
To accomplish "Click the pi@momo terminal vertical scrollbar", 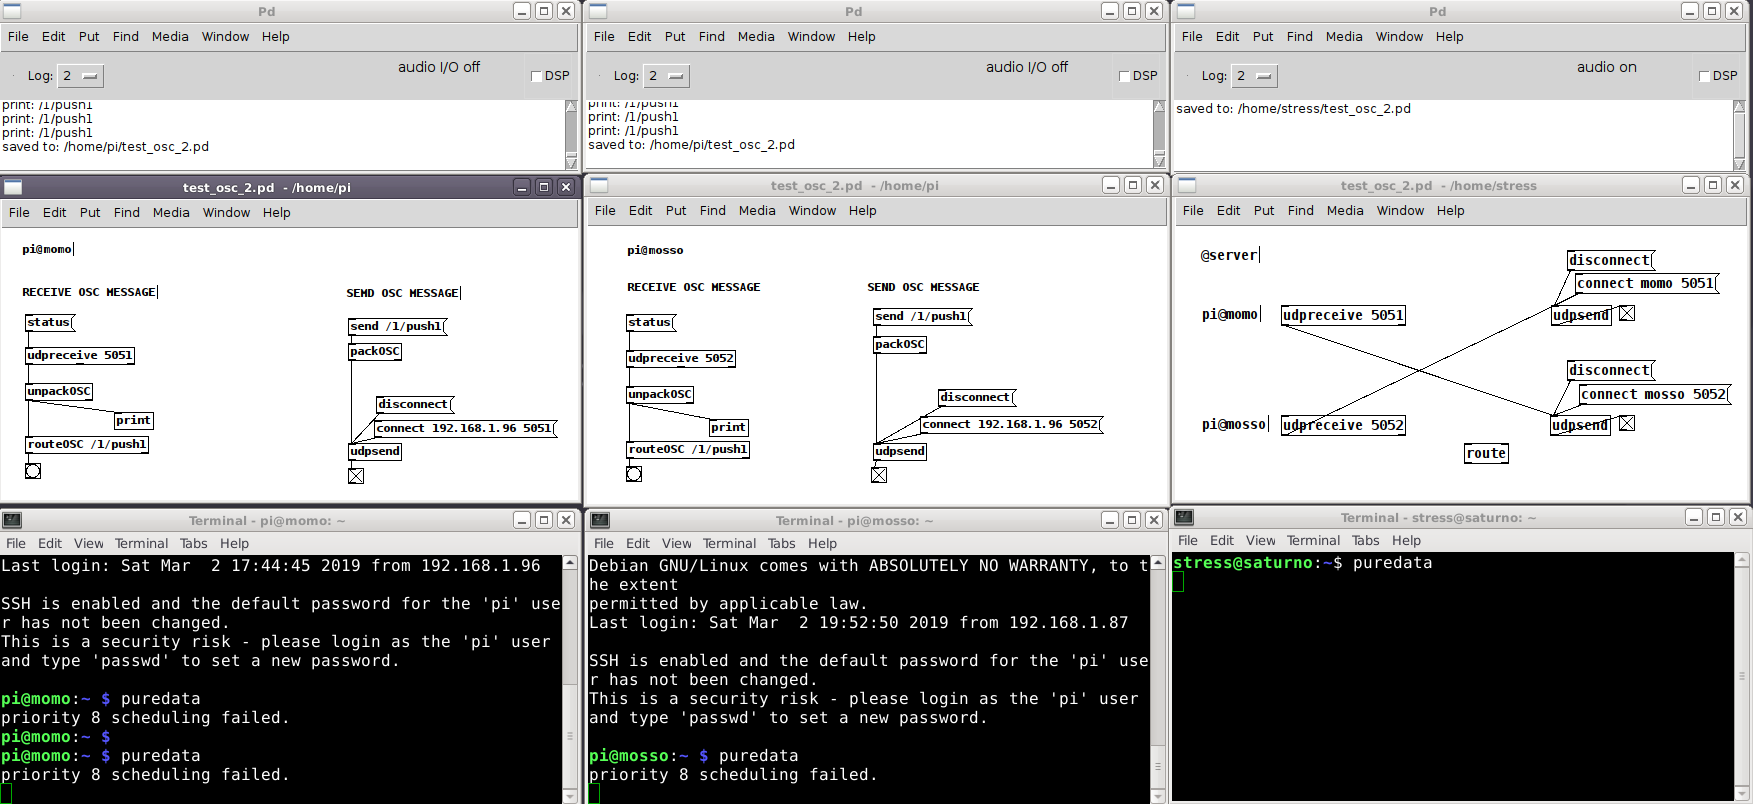I will [570, 679].
